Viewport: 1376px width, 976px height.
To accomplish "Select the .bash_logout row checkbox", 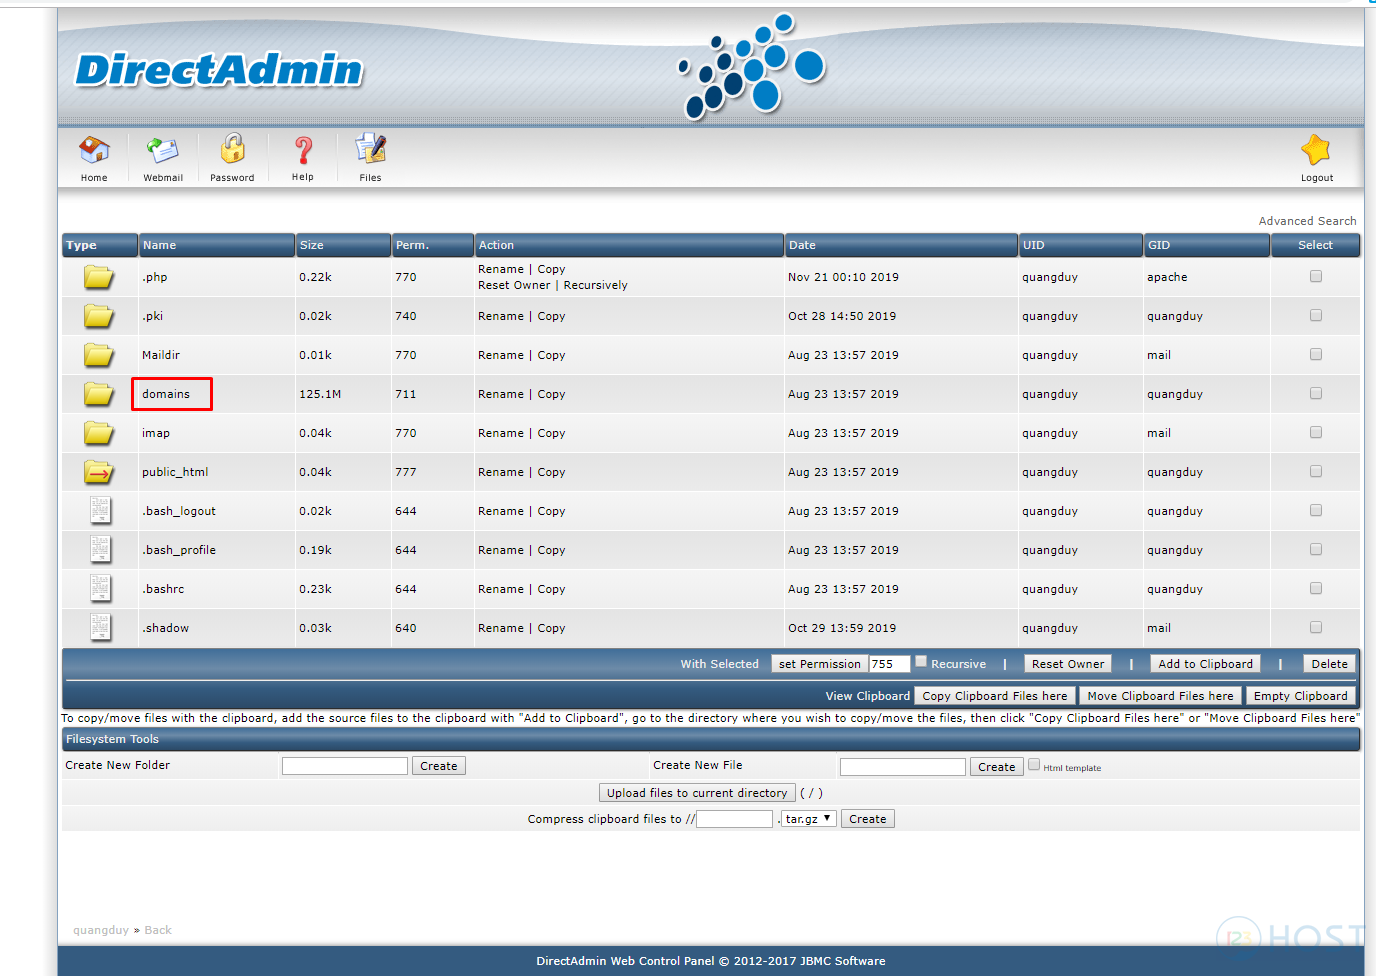I will click(1316, 510).
